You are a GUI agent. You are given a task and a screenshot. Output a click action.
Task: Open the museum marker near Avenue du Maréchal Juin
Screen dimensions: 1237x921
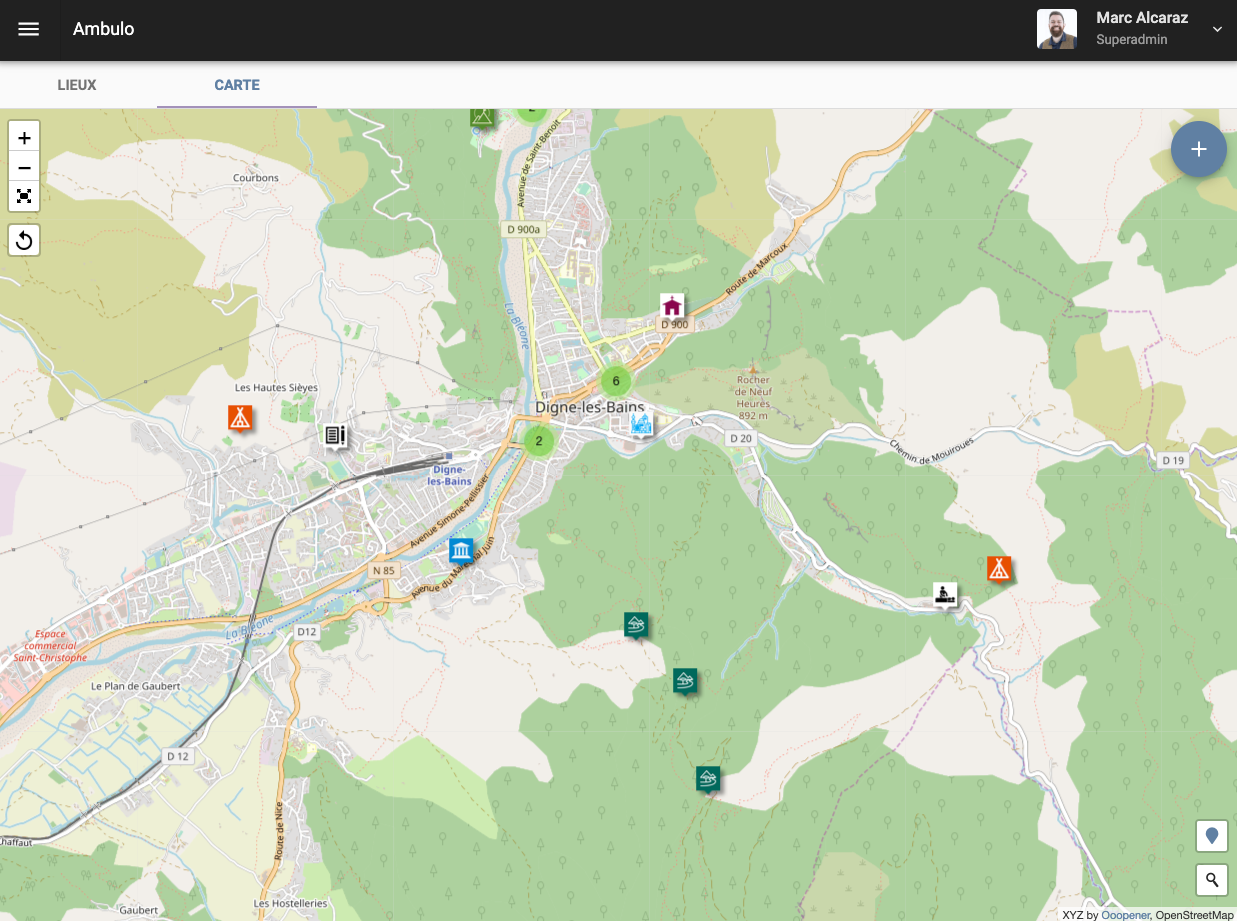(x=460, y=550)
